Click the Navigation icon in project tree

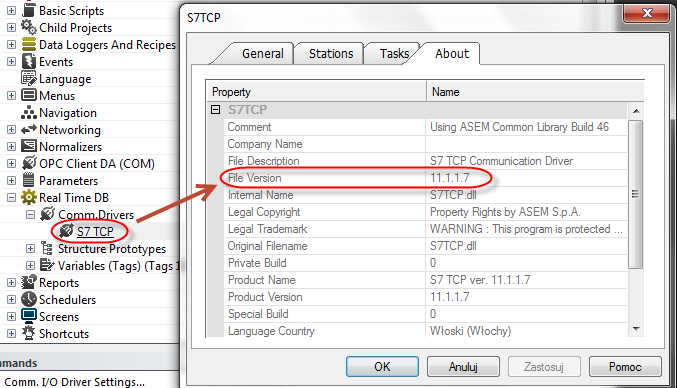(x=28, y=112)
